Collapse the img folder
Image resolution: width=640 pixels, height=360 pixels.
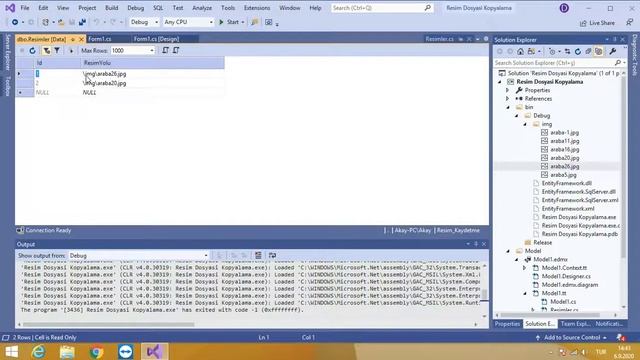[x=525, y=124]
